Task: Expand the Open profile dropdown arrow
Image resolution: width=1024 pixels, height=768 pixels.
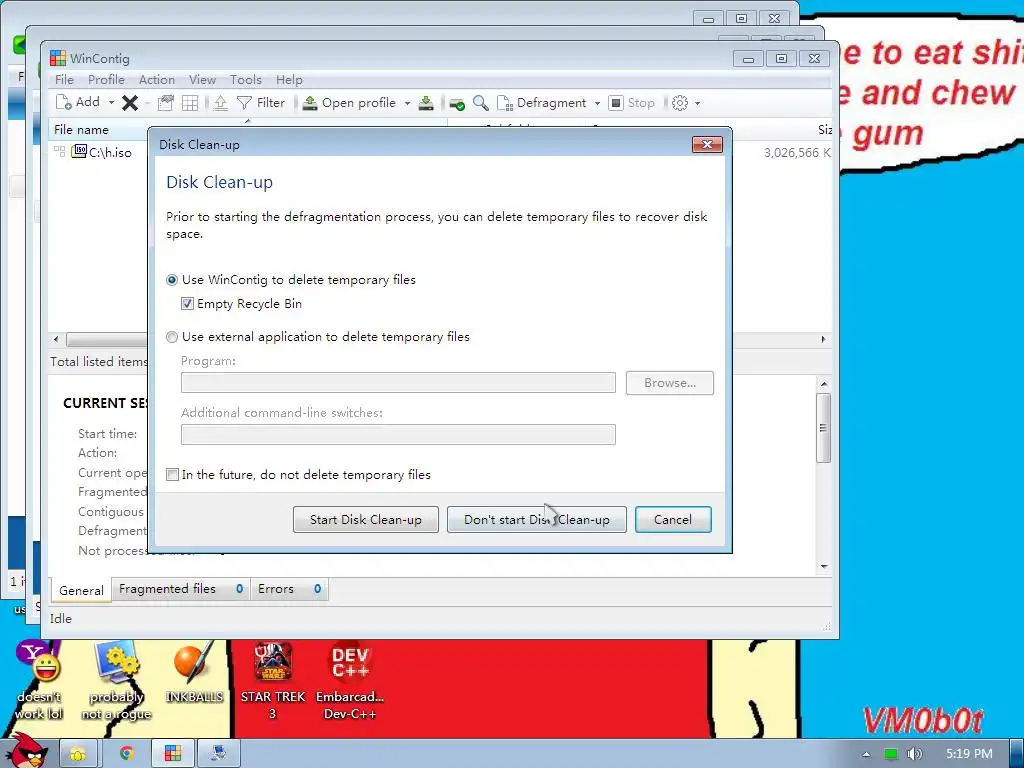Action: pyautogui.click(x=407, y=103)
